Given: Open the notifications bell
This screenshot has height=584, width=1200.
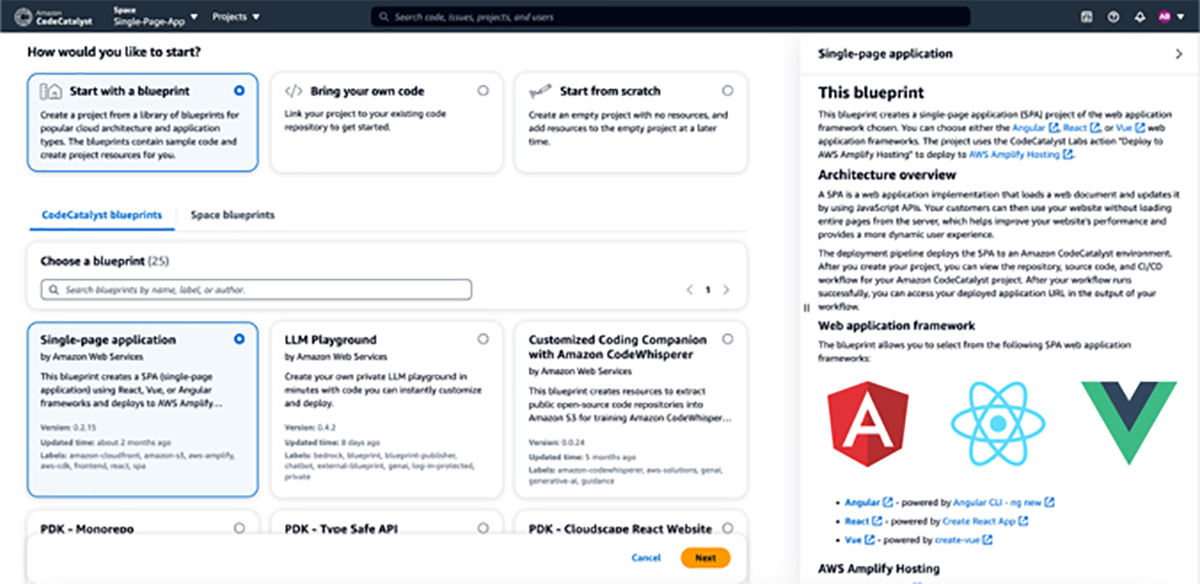Looking at the screenshot, I should coord(1139,17).
